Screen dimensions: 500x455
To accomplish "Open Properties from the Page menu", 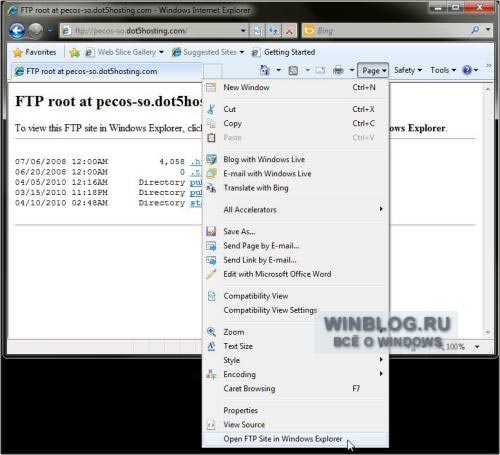I will click(x=295, y=411).
